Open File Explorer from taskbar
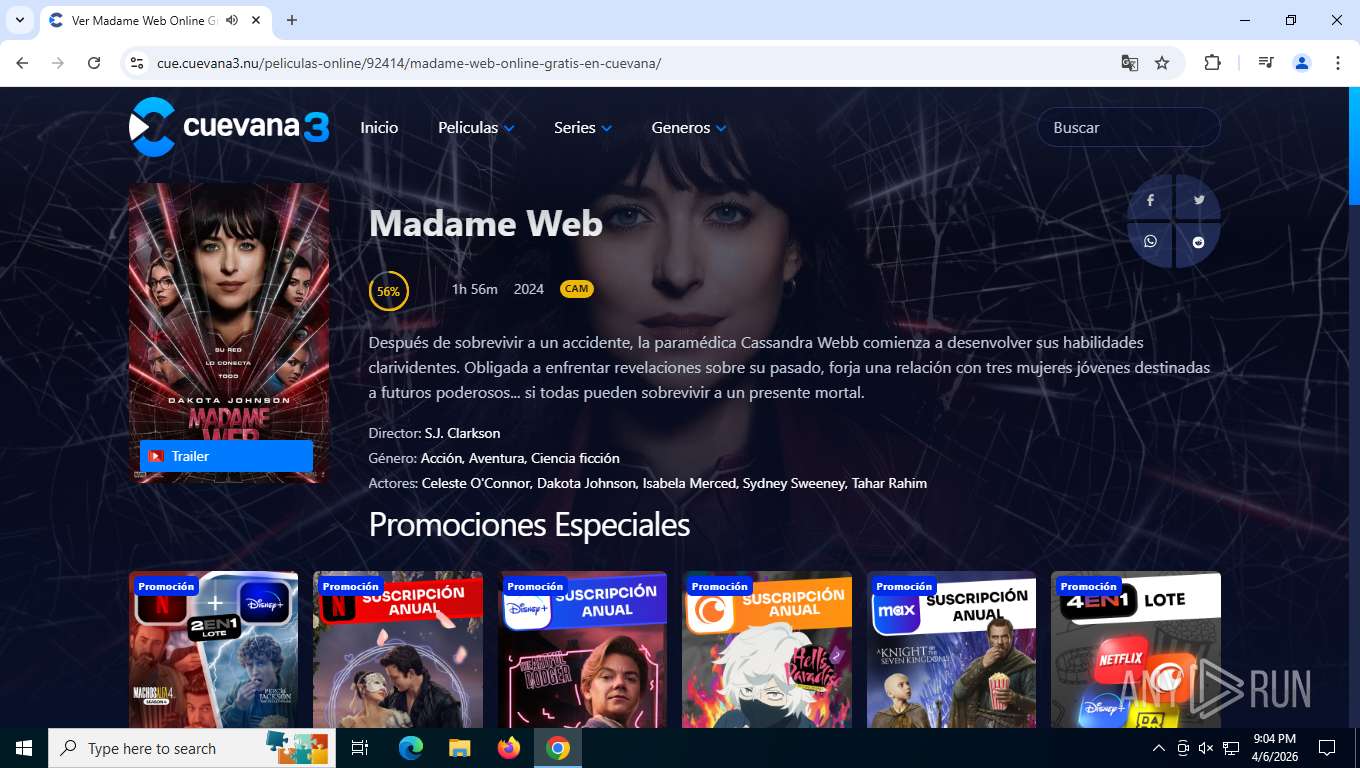Image resolution: width=1360 pixels, height=768 pixels. 460,748
